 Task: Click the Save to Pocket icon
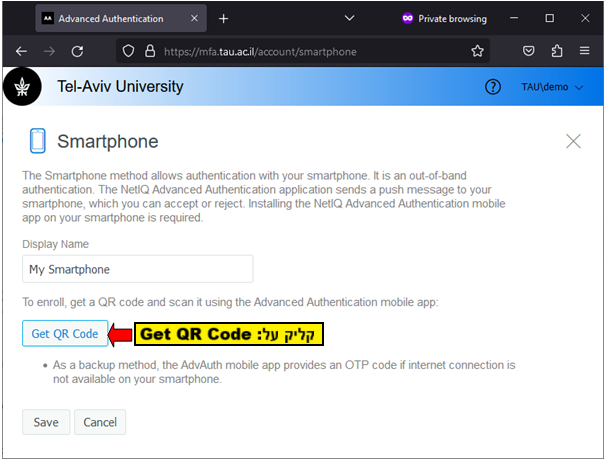tap(529, 51)
